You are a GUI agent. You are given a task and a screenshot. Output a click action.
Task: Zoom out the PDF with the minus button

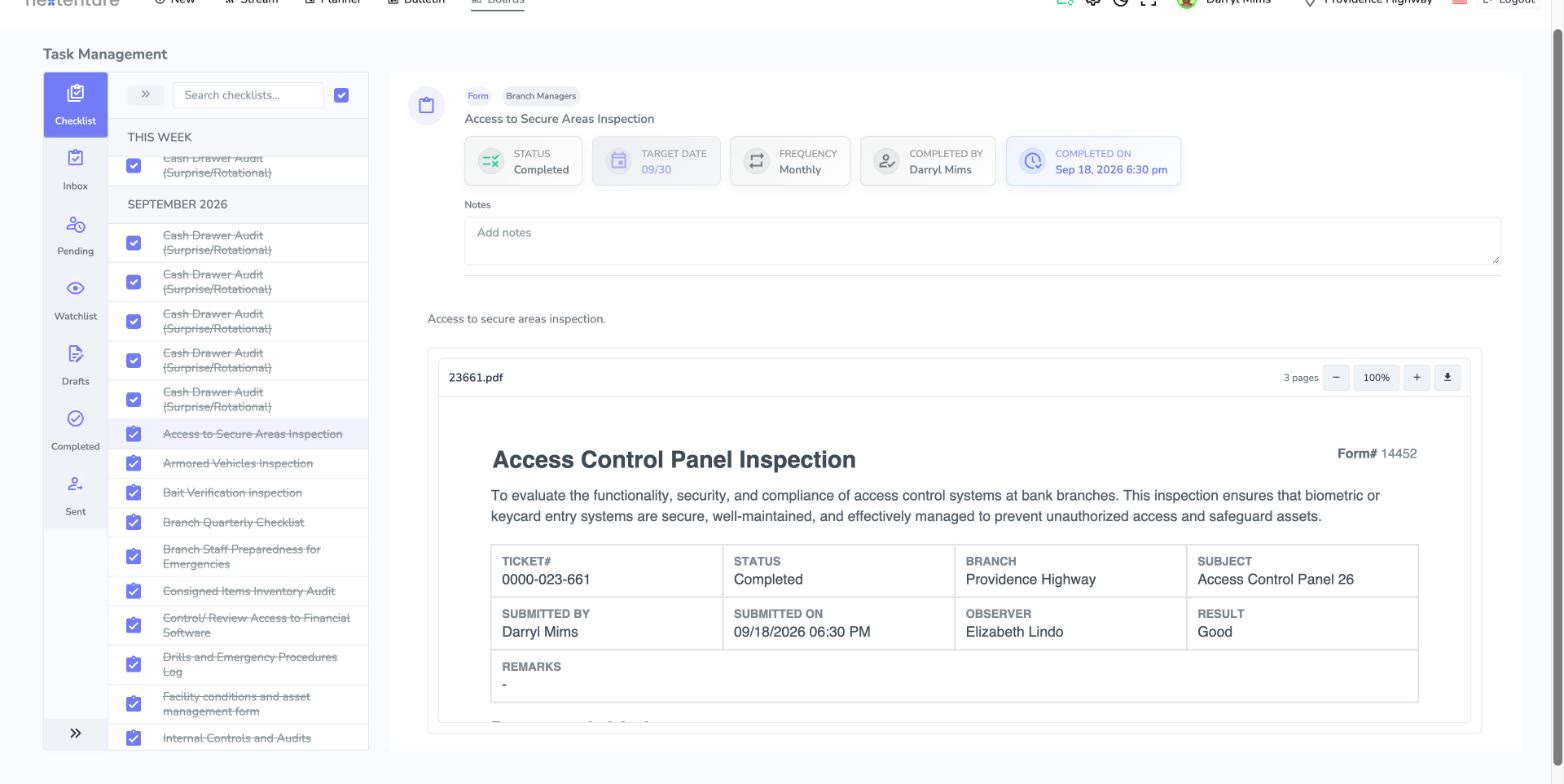(1336, 377)
